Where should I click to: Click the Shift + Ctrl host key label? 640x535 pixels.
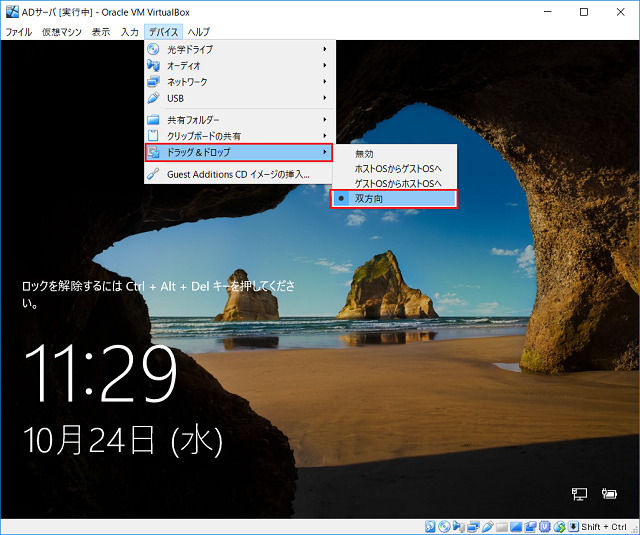pos(604,527)
